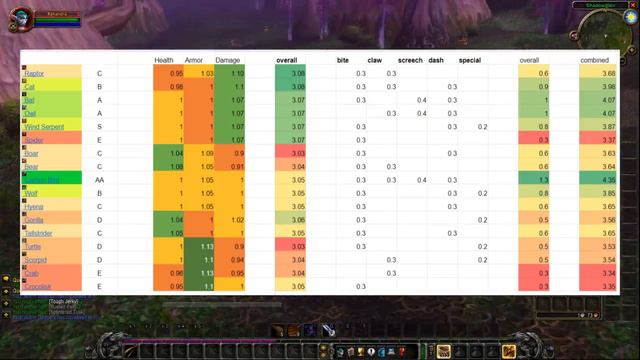Click the Health column header
Screen dimensions: 640x360
[x=164, y=60]
